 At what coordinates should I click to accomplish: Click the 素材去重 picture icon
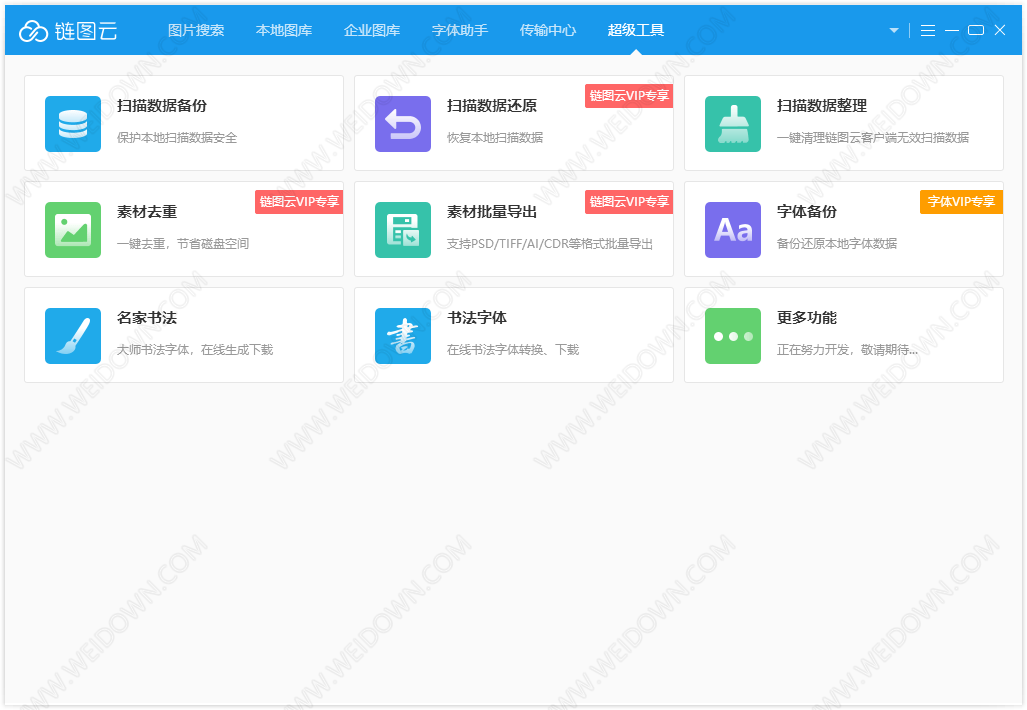pos(73,230)
